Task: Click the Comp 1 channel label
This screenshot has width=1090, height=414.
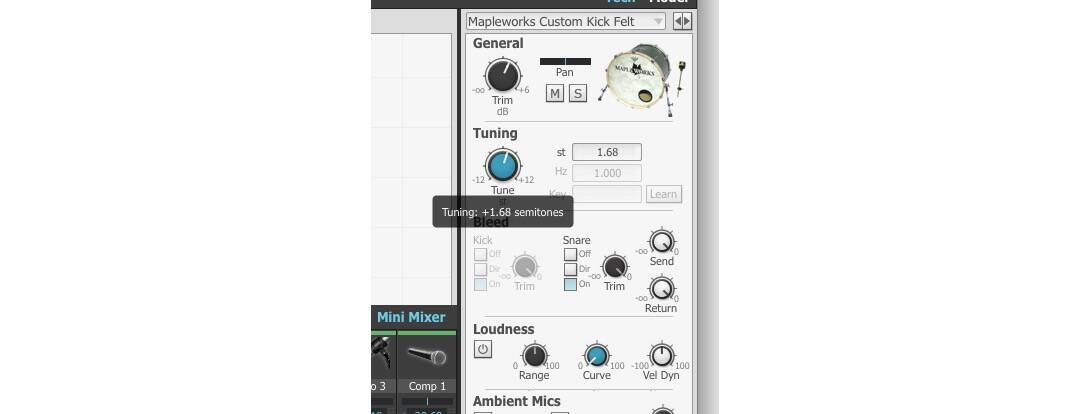Action: (427, 386)
